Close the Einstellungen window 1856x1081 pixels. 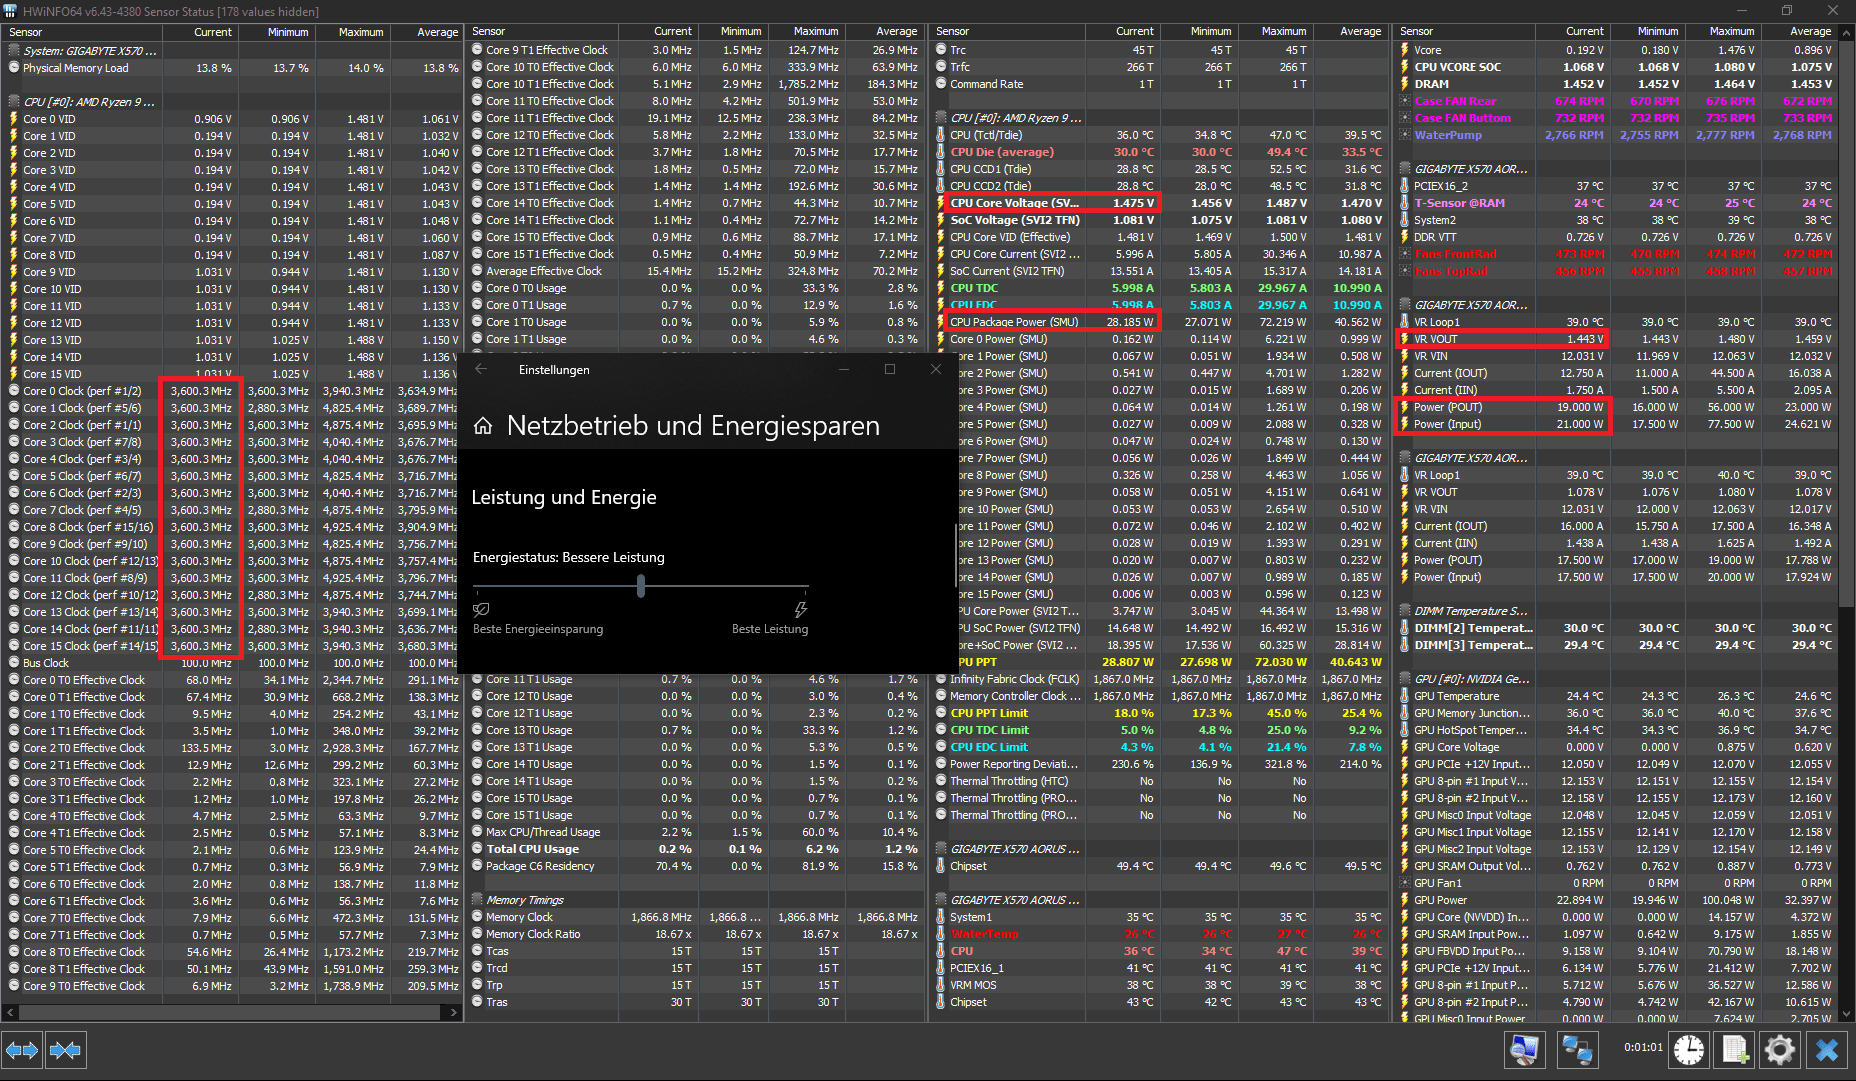[936, 369]
